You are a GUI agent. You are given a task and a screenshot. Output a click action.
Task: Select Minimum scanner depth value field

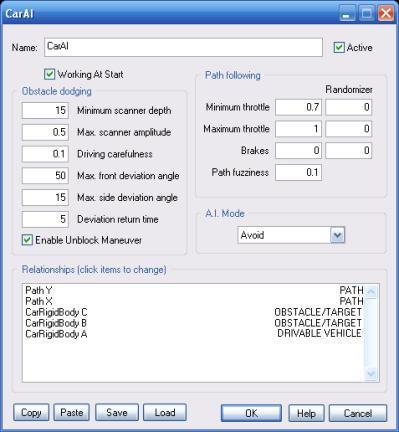45,110
